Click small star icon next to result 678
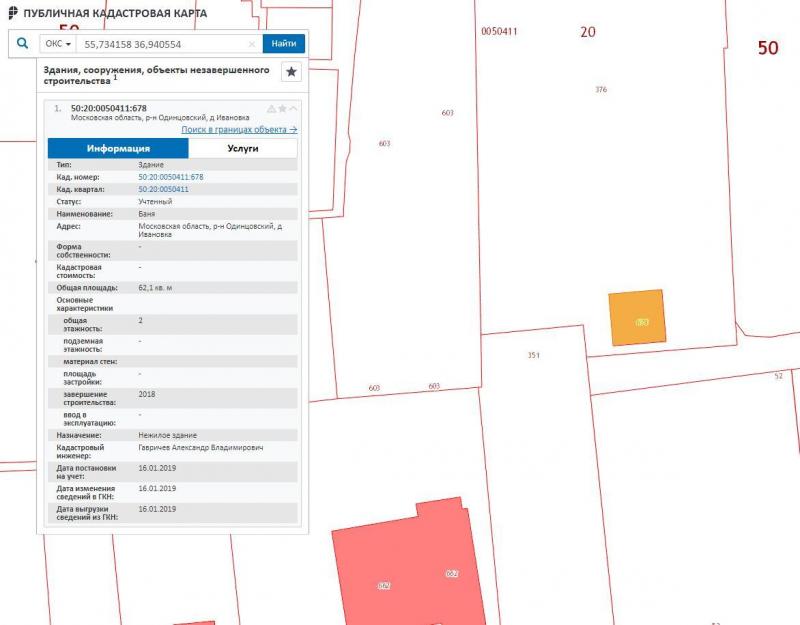800x625 pixels. [x=282, y=109]
